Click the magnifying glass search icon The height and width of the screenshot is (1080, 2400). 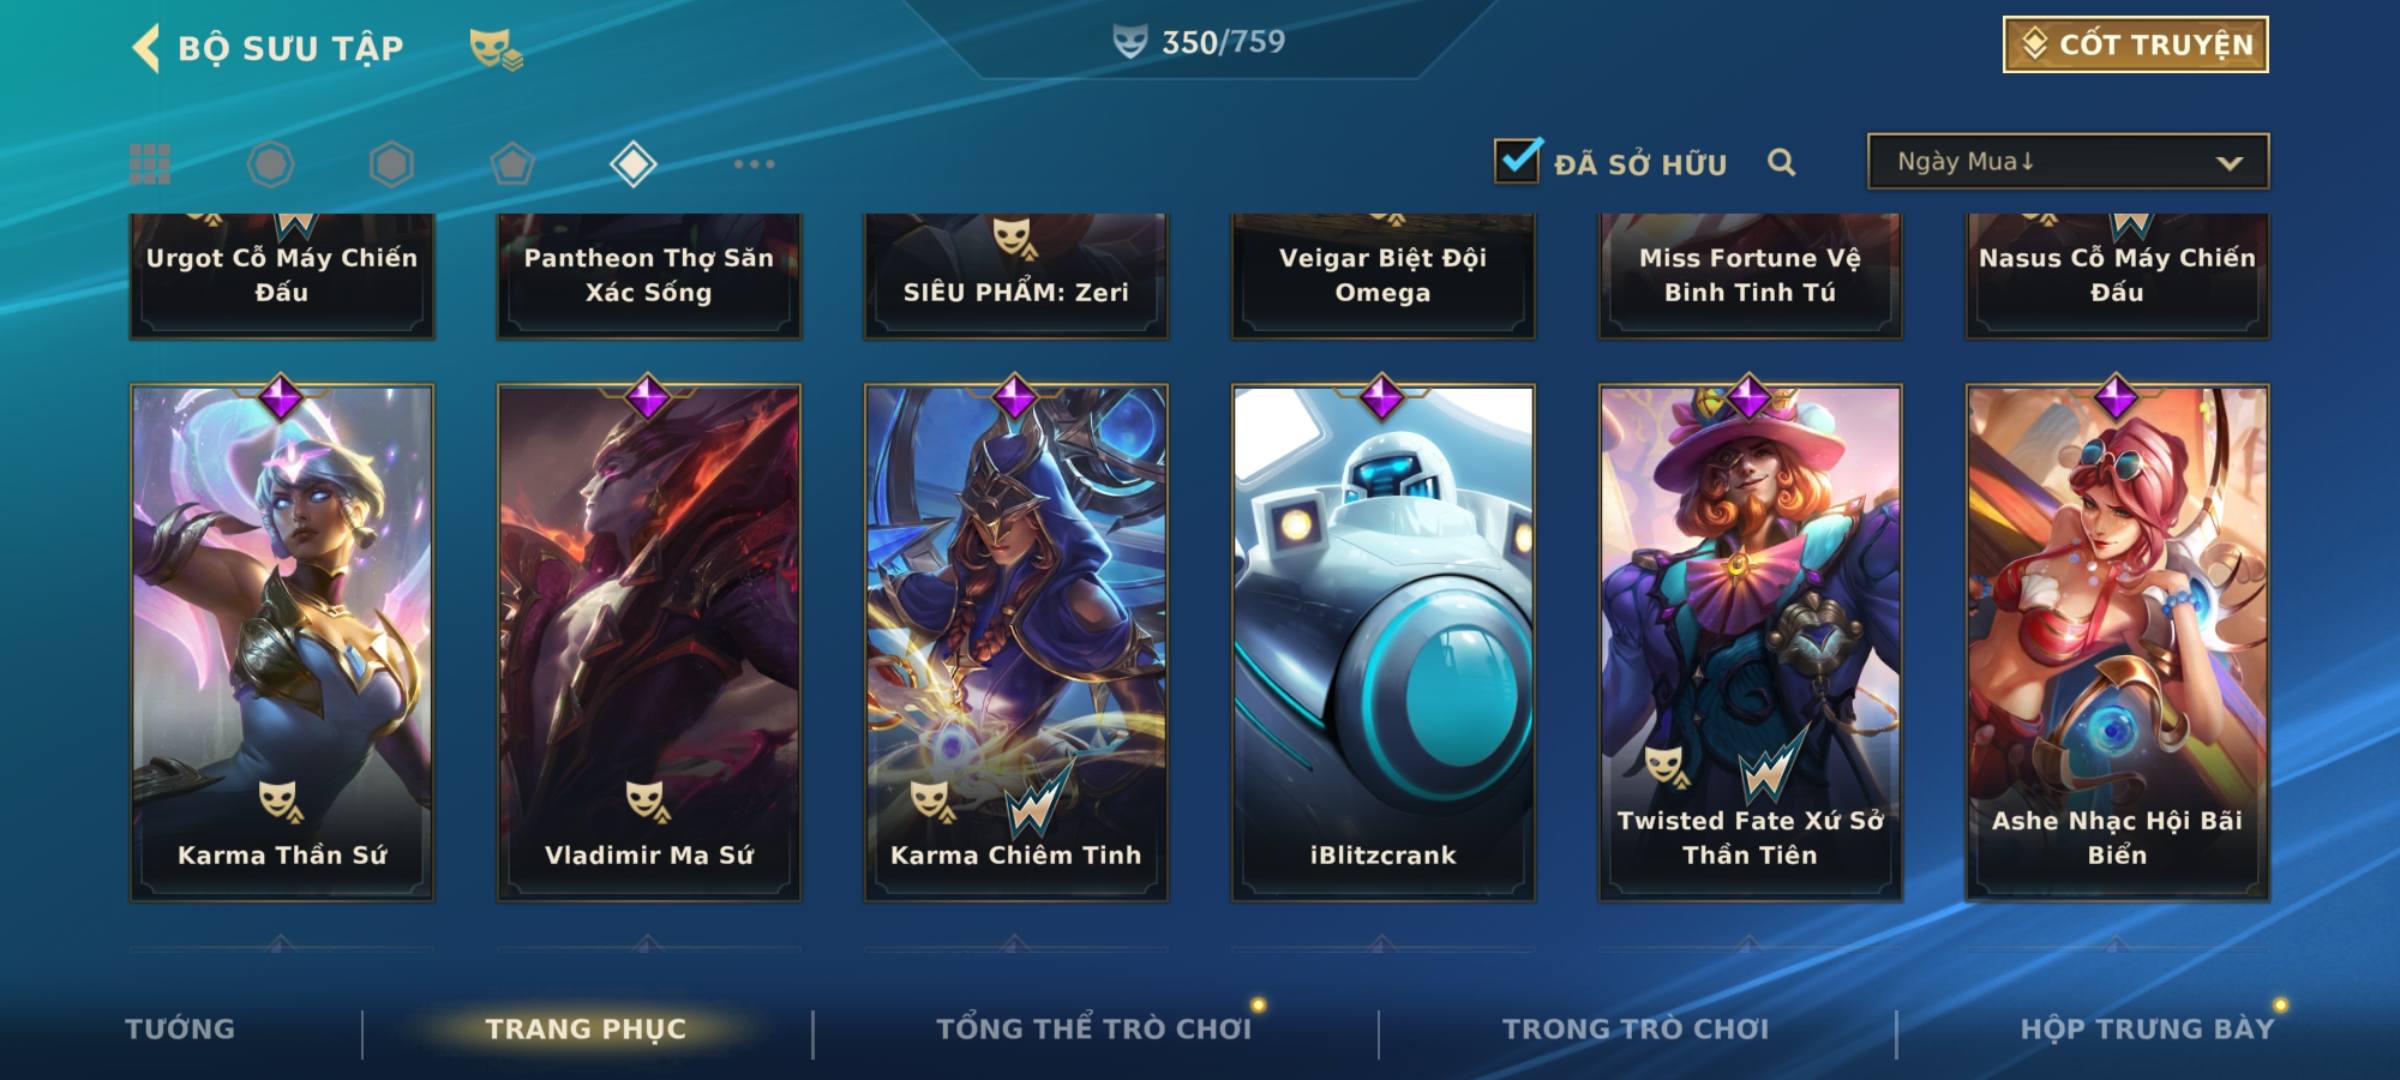1781,162
